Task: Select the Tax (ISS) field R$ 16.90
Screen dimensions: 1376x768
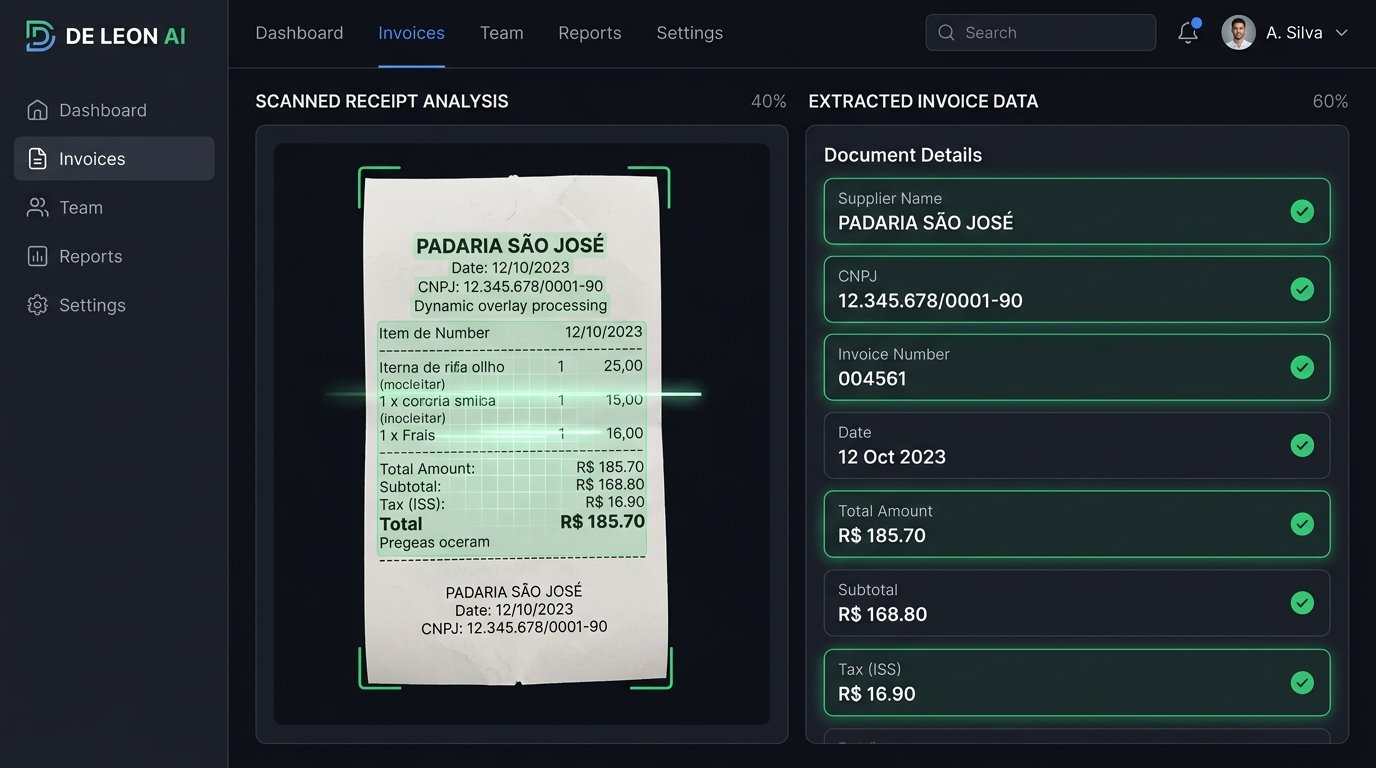Action: click(x=1077, y=682)
